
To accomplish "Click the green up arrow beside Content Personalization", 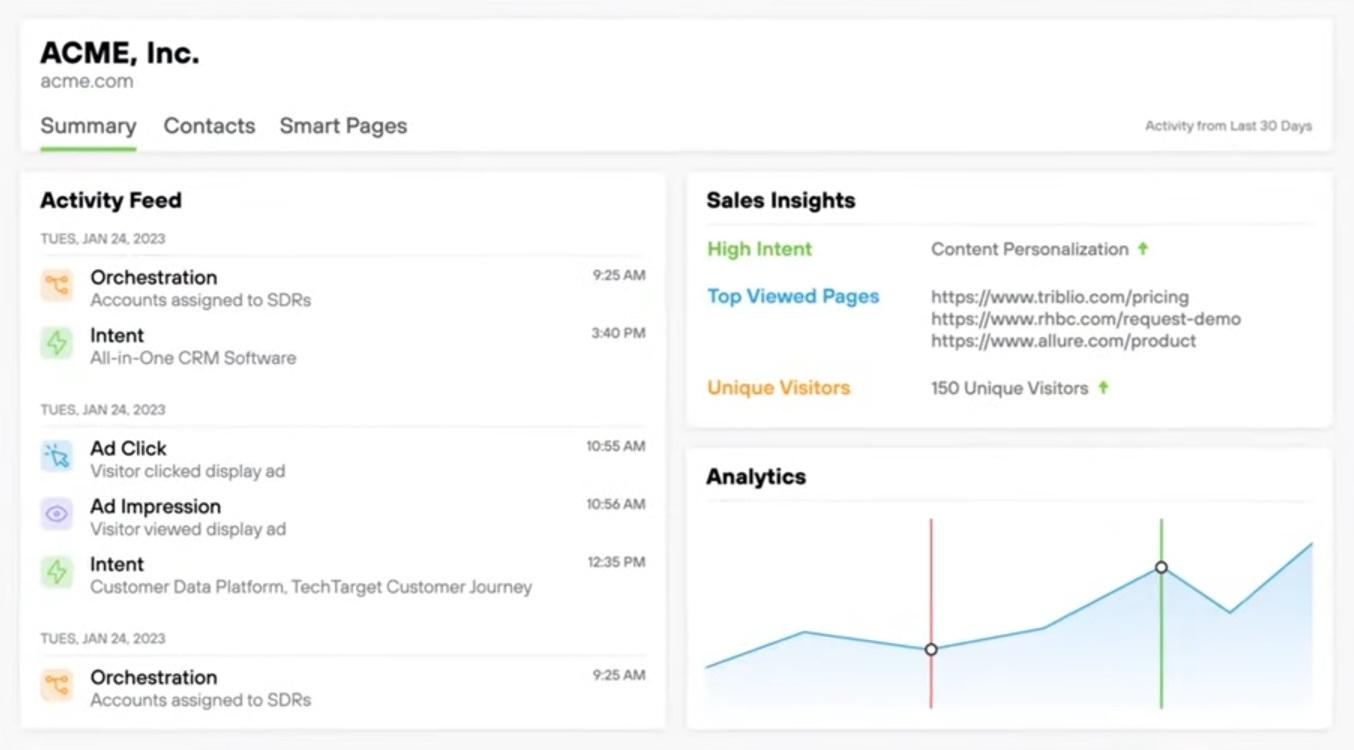I will 1142,249.
